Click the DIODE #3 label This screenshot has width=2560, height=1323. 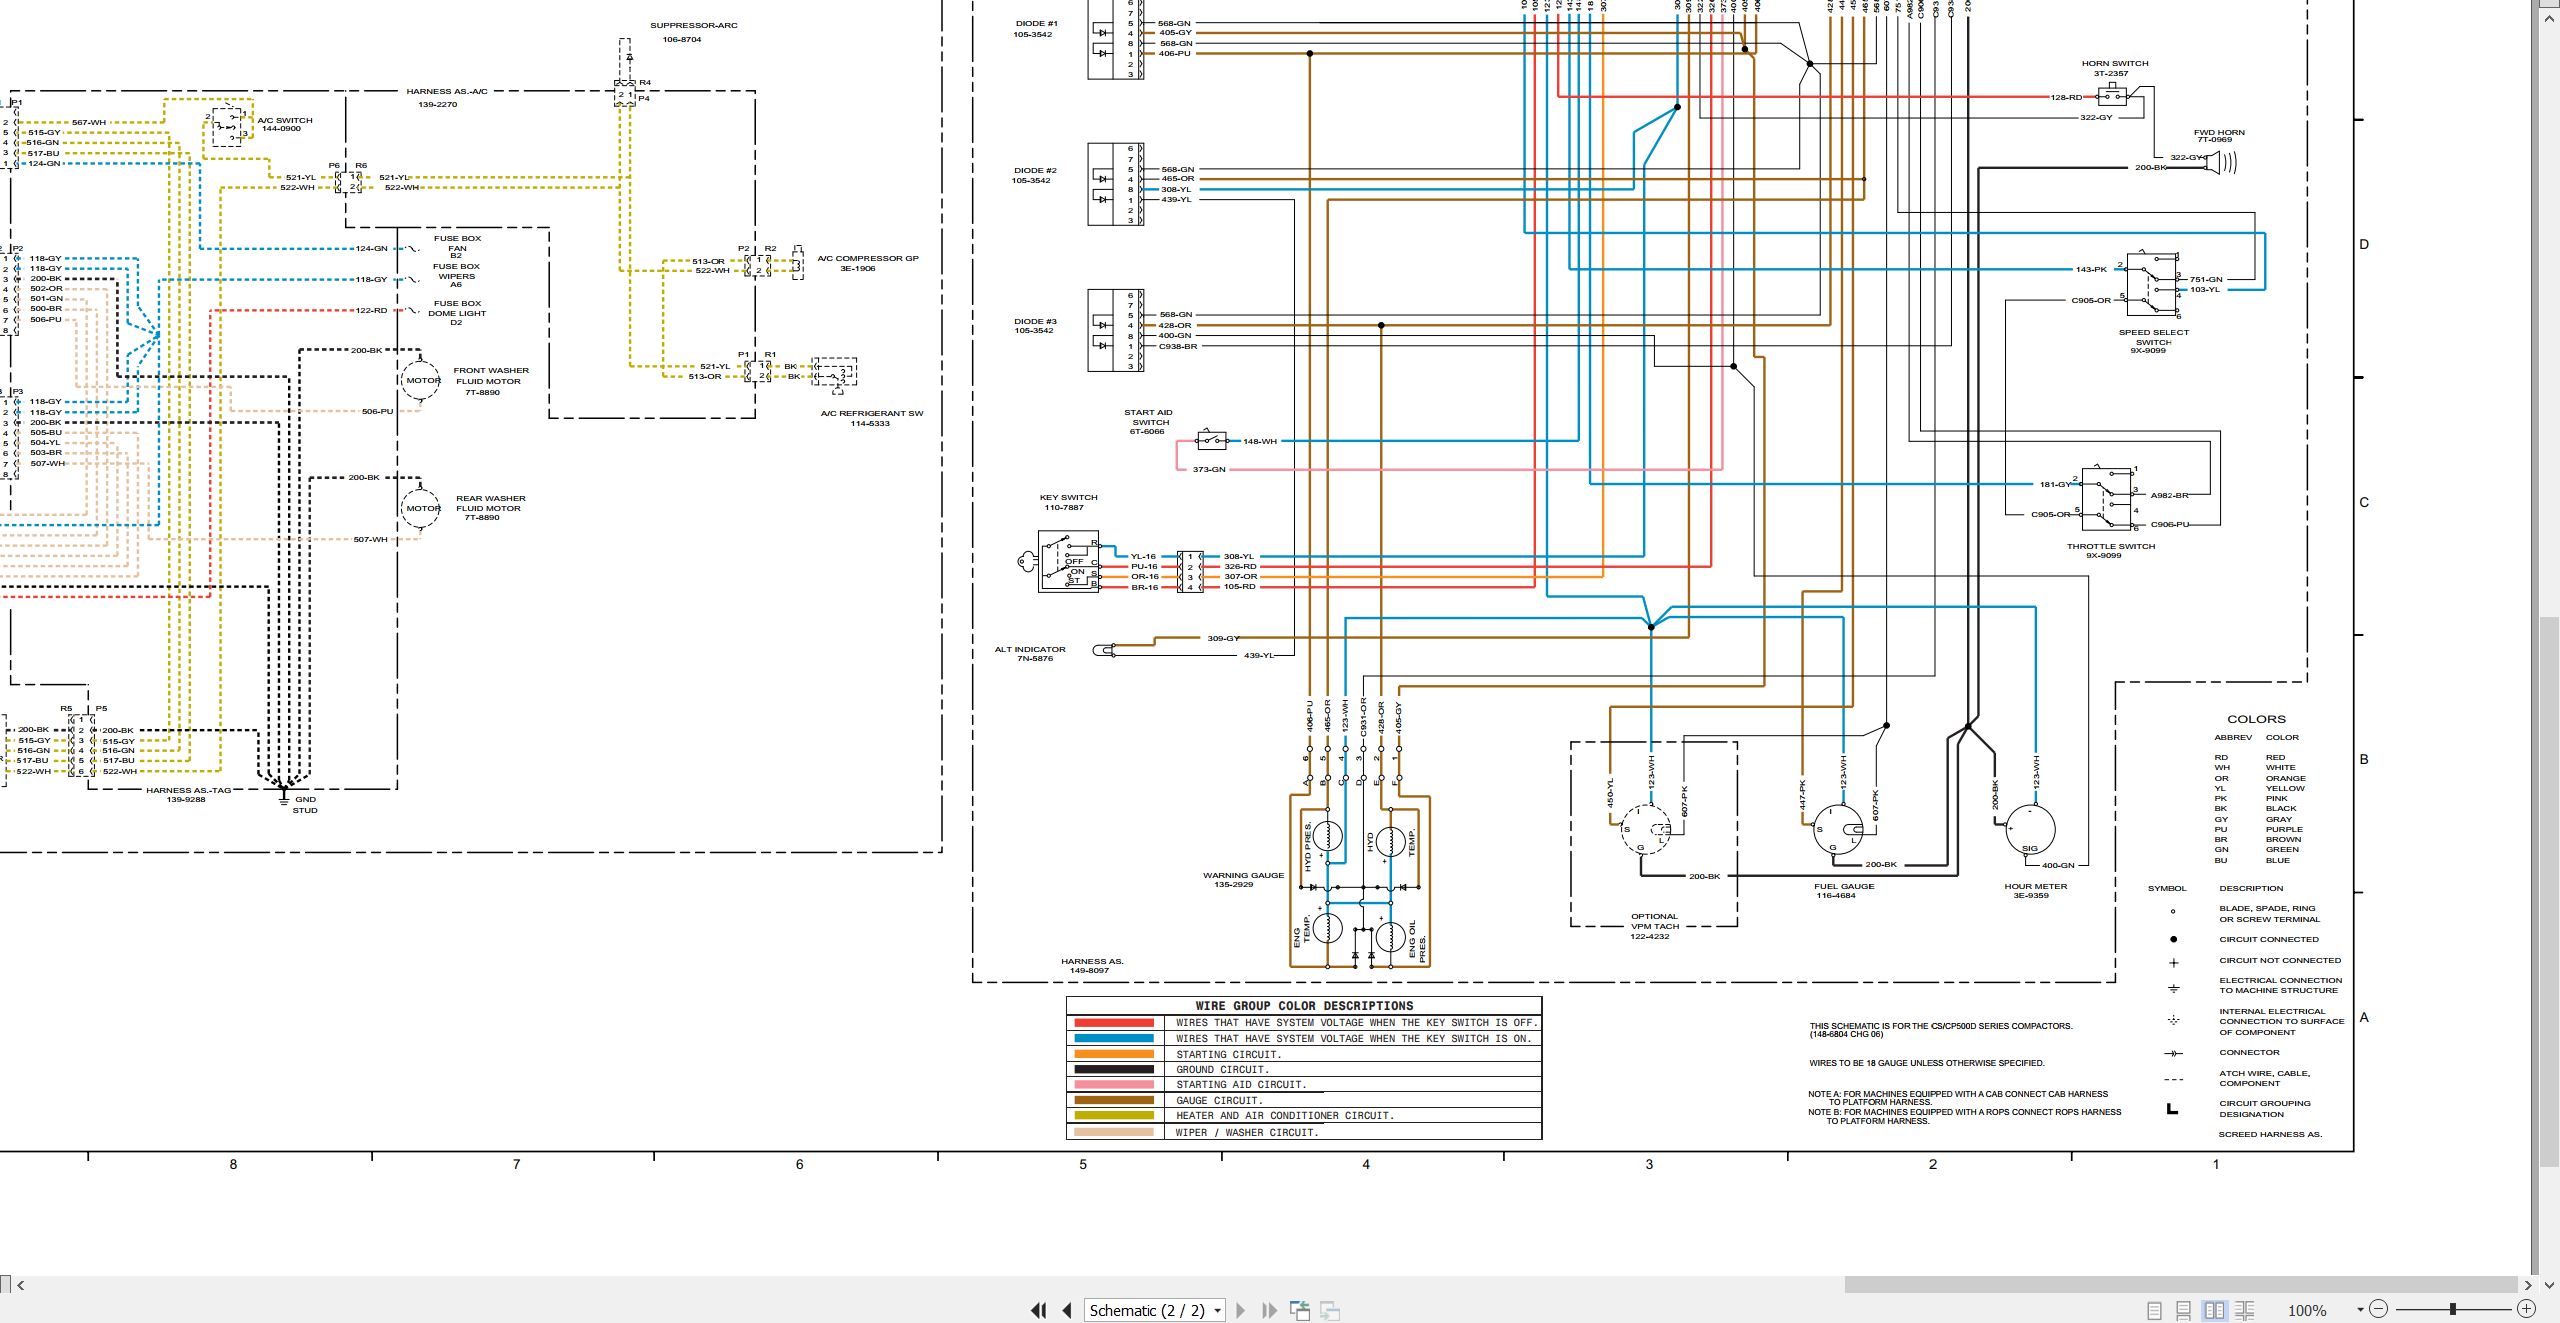(x=1035, y=321)
